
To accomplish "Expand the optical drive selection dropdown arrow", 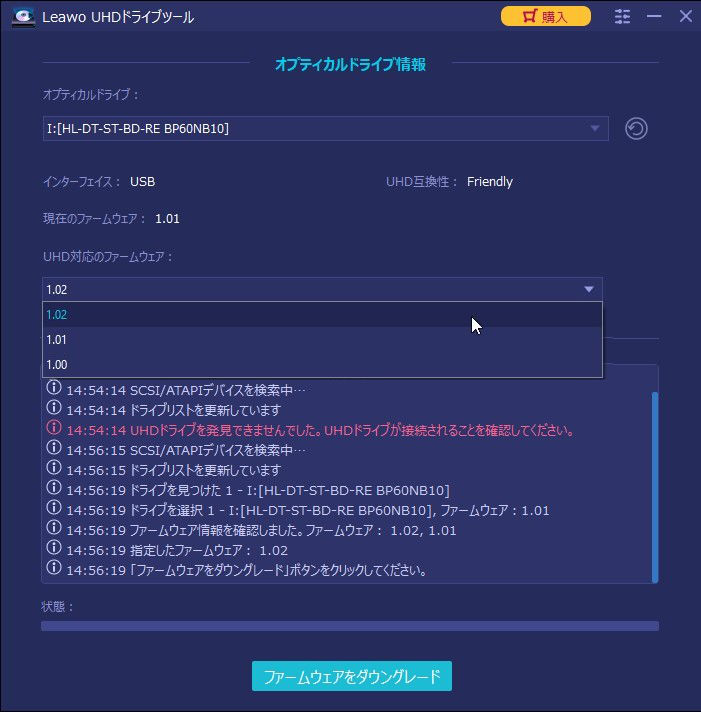I will (595, 129).
